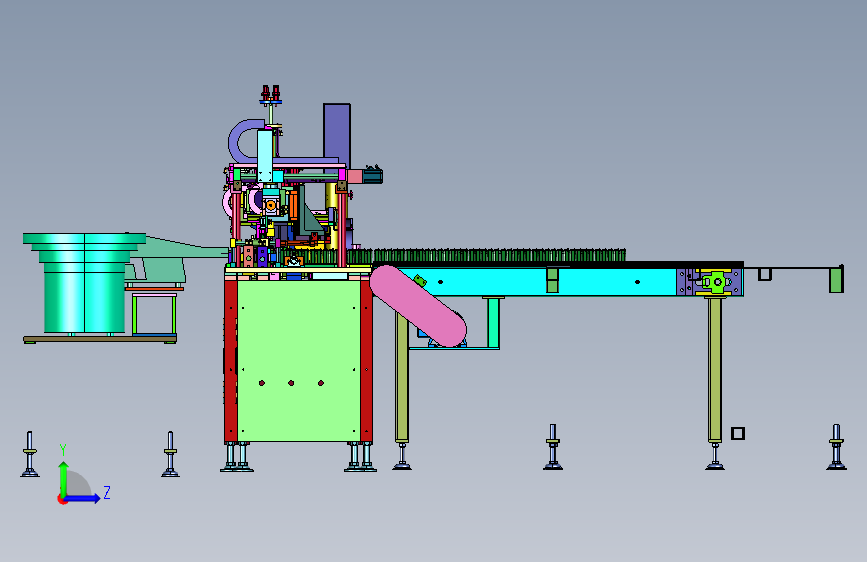Select the green bracket at far right rail end
This screenshot has width=867, height=562.
pyautogui.click(x=837, y=279)
